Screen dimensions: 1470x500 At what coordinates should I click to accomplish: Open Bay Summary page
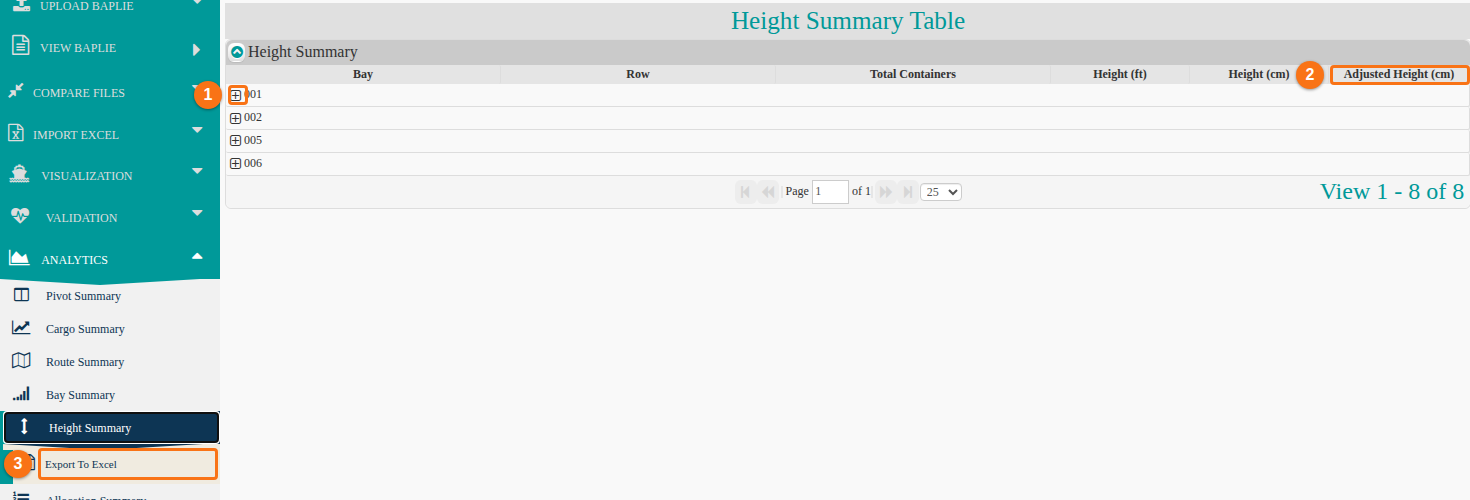point(80,395)
